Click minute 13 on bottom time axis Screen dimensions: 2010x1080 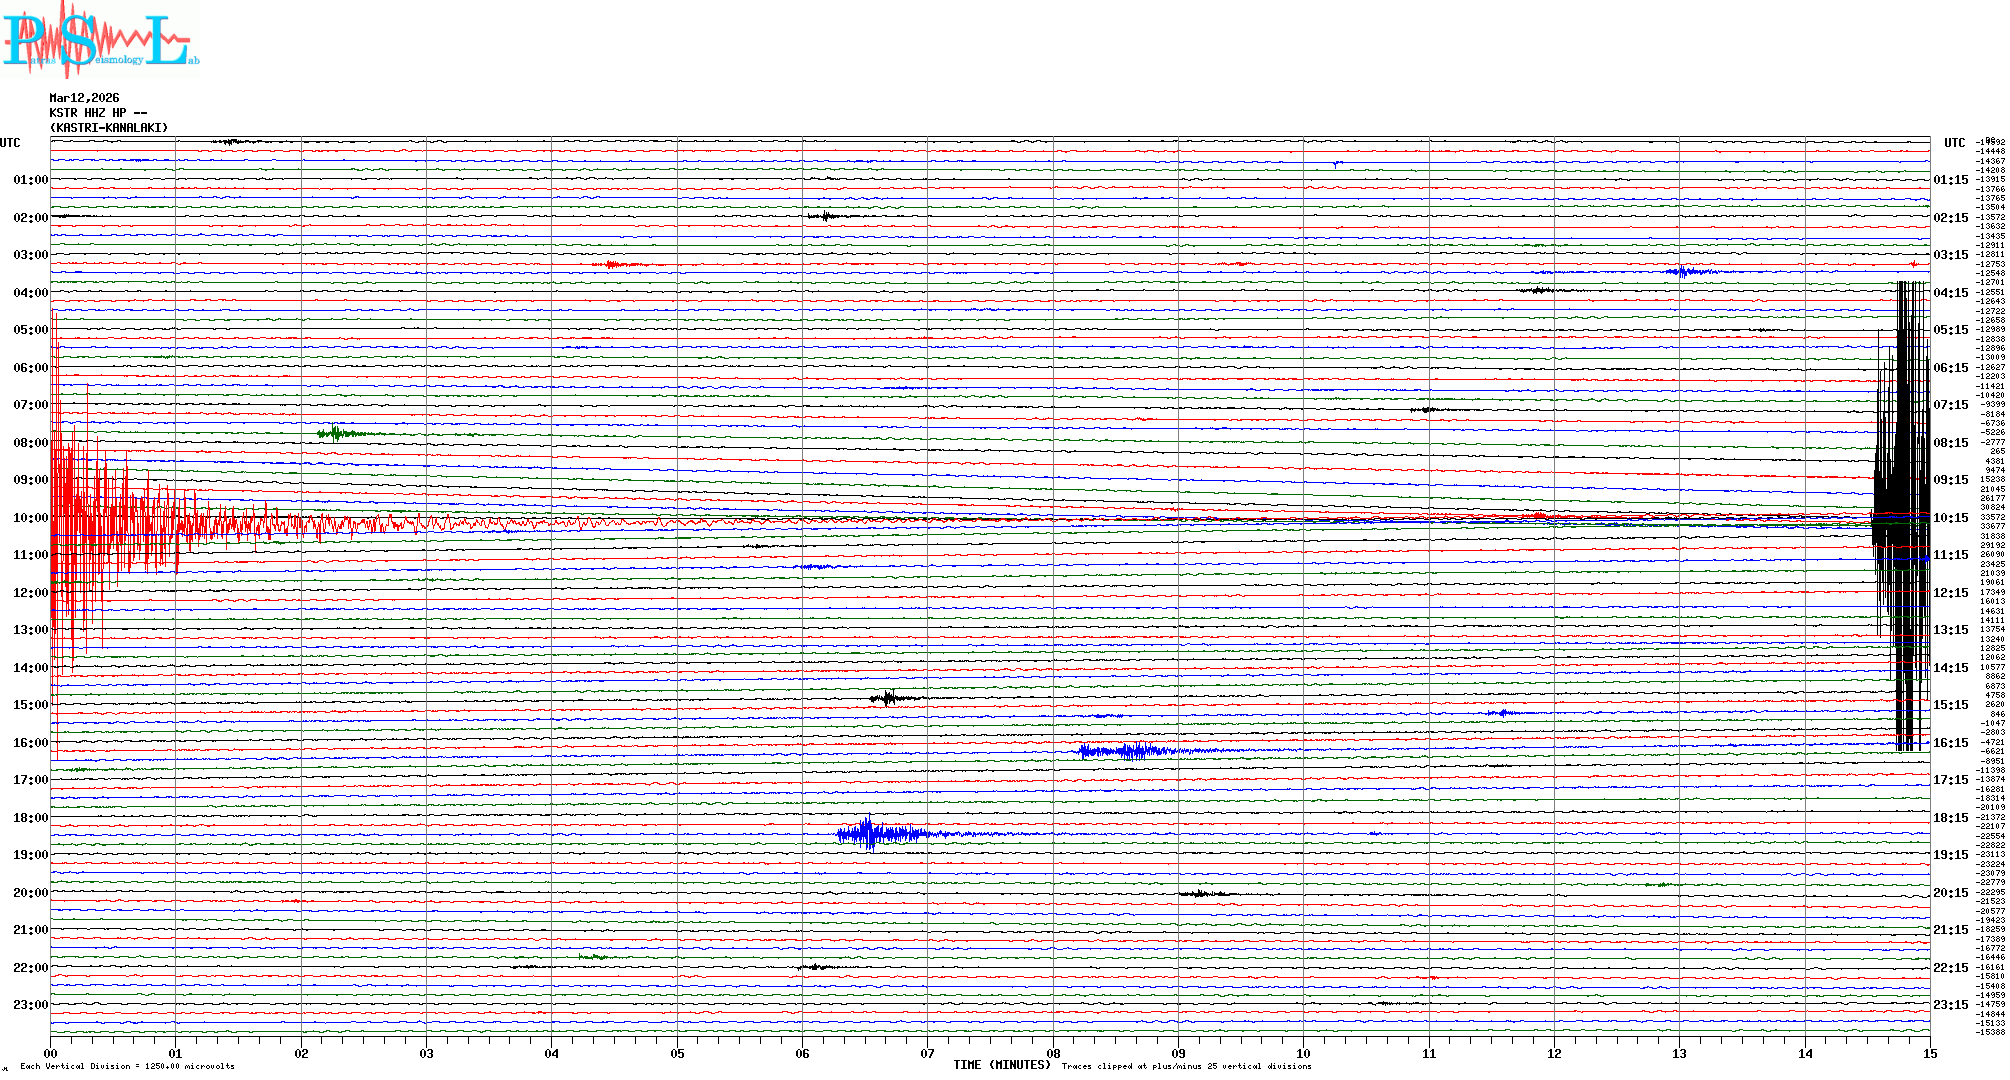point(1679,1053)
